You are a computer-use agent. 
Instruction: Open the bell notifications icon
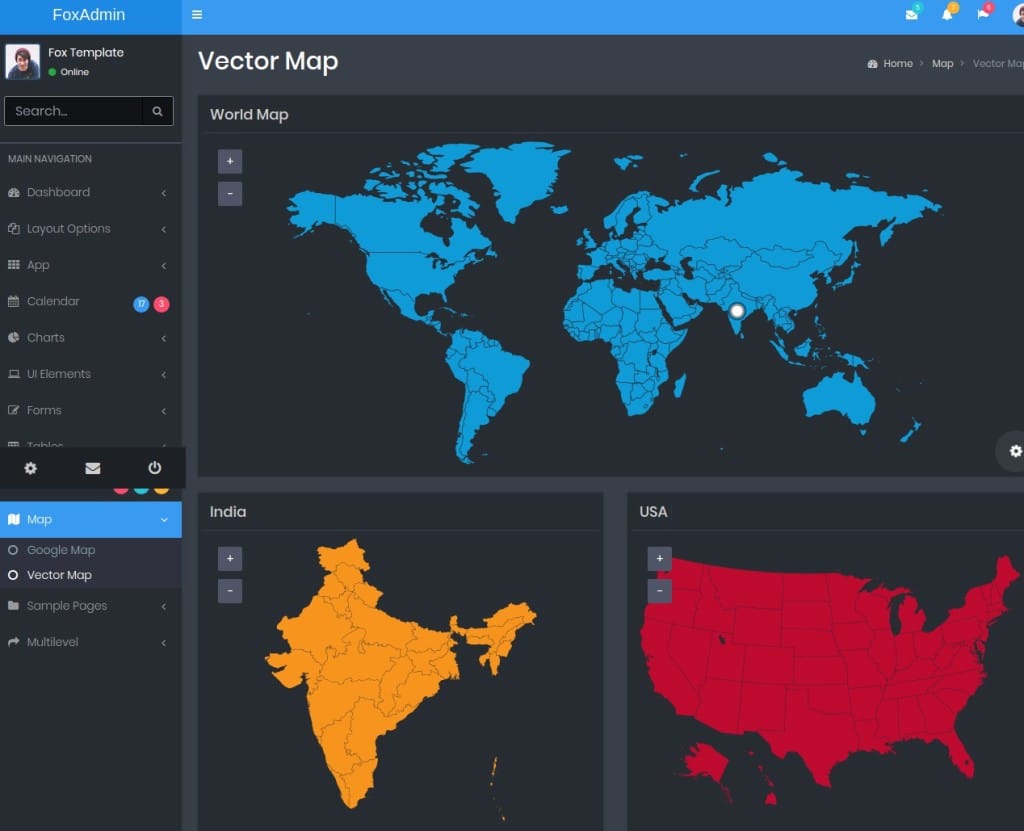click(947, 15)
